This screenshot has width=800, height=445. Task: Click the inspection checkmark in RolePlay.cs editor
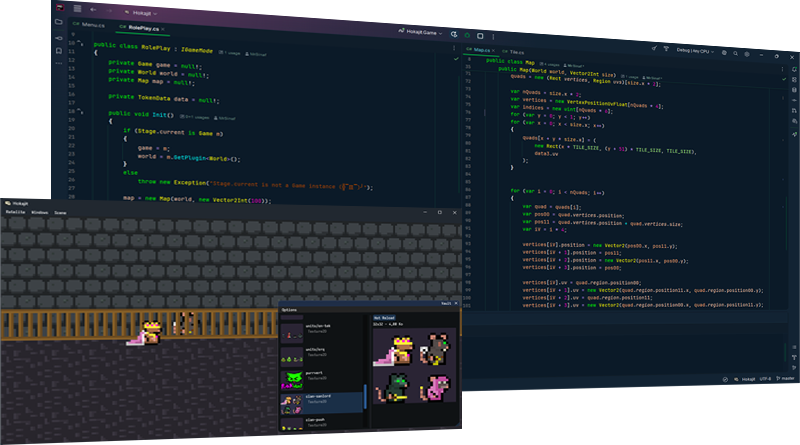456,59
